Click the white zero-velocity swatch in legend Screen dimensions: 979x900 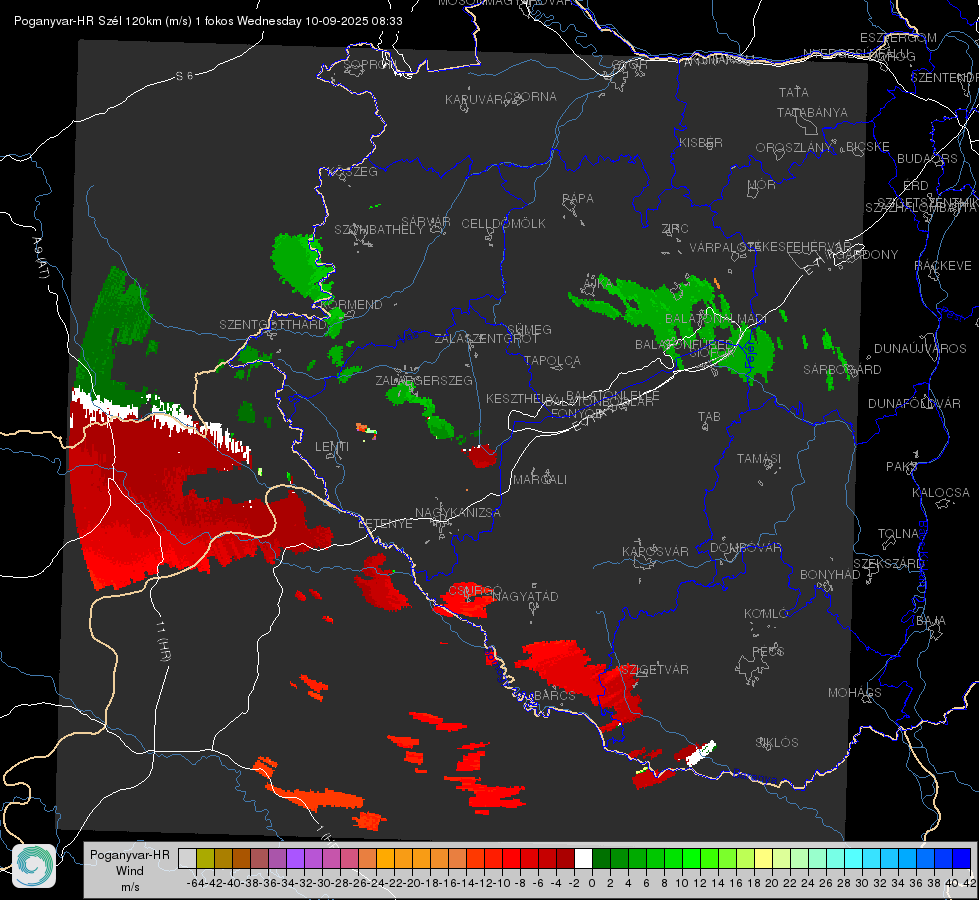(583, 858)
